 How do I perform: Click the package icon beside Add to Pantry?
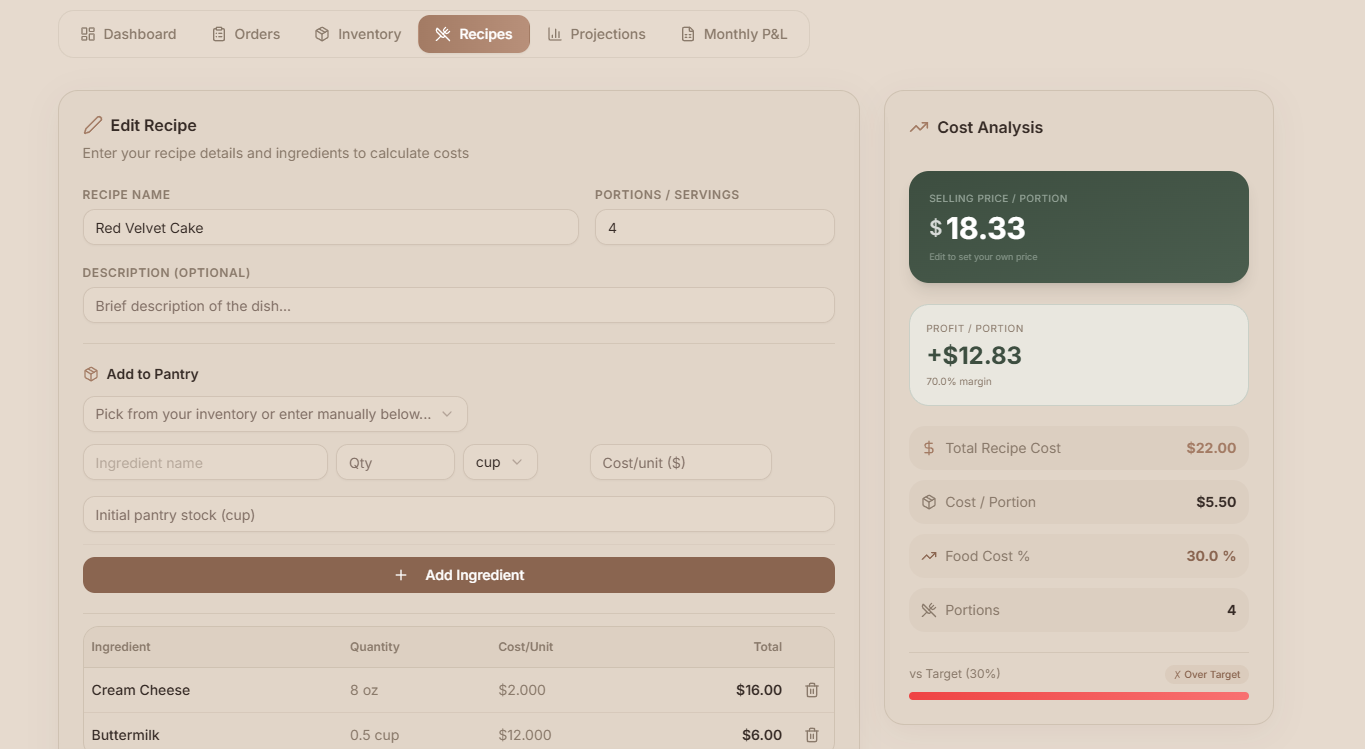tap(90, 374)
